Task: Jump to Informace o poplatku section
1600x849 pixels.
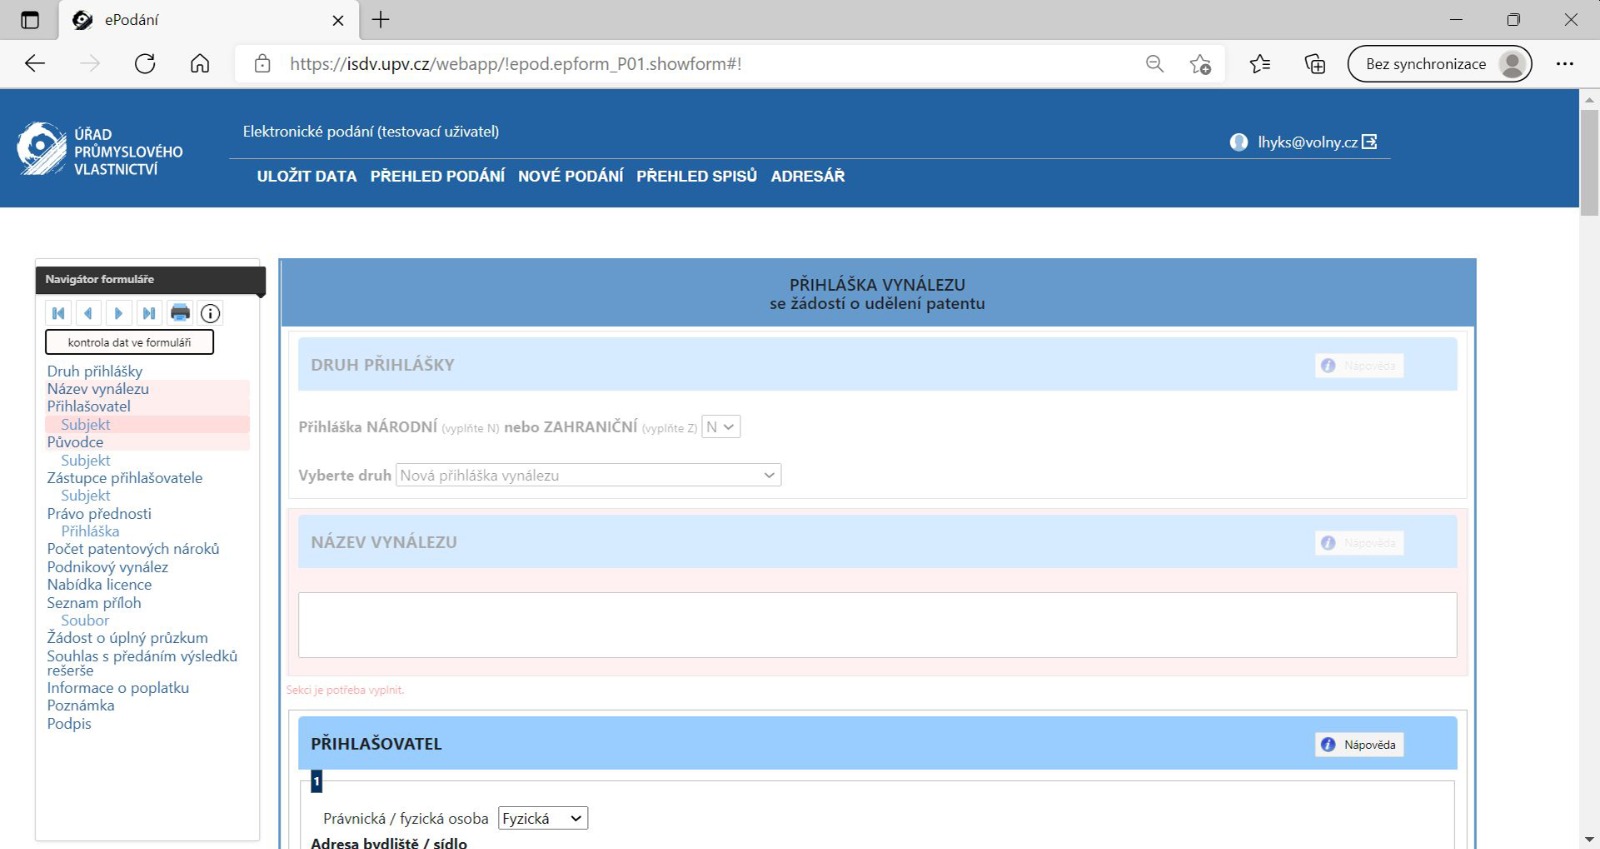Action: (x=118, y=688)
